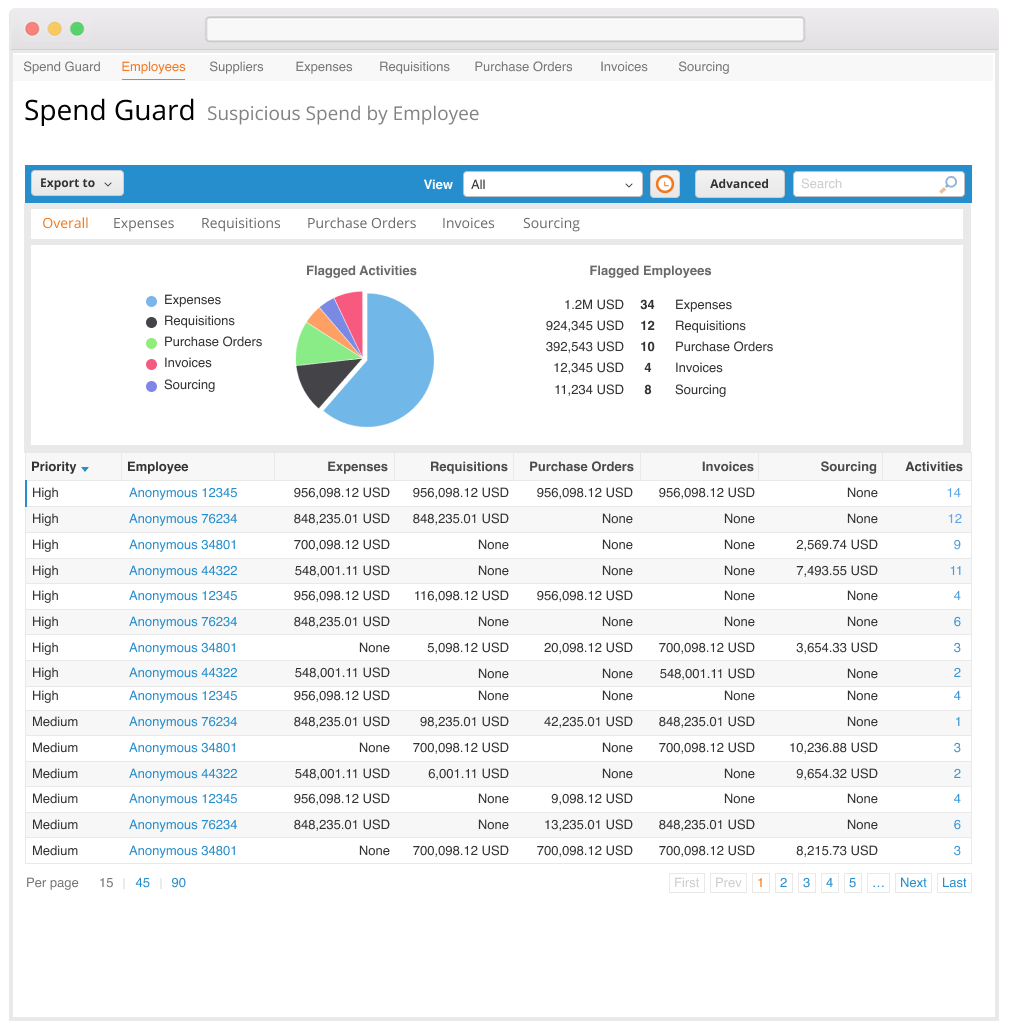Open the Export to dropdown
Image resolution: width=1009 pixels, height=1034 pixels.
[x=77, y=184]
